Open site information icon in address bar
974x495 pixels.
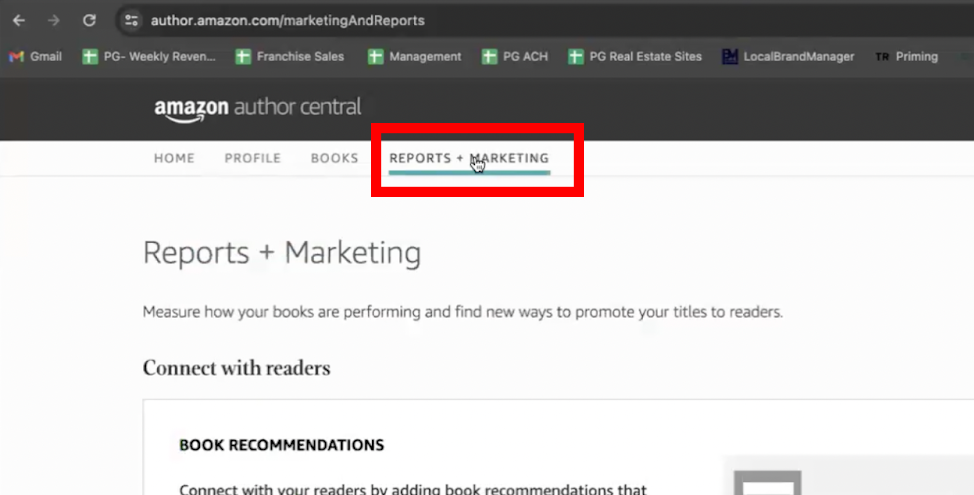click(x=131, y=20)
